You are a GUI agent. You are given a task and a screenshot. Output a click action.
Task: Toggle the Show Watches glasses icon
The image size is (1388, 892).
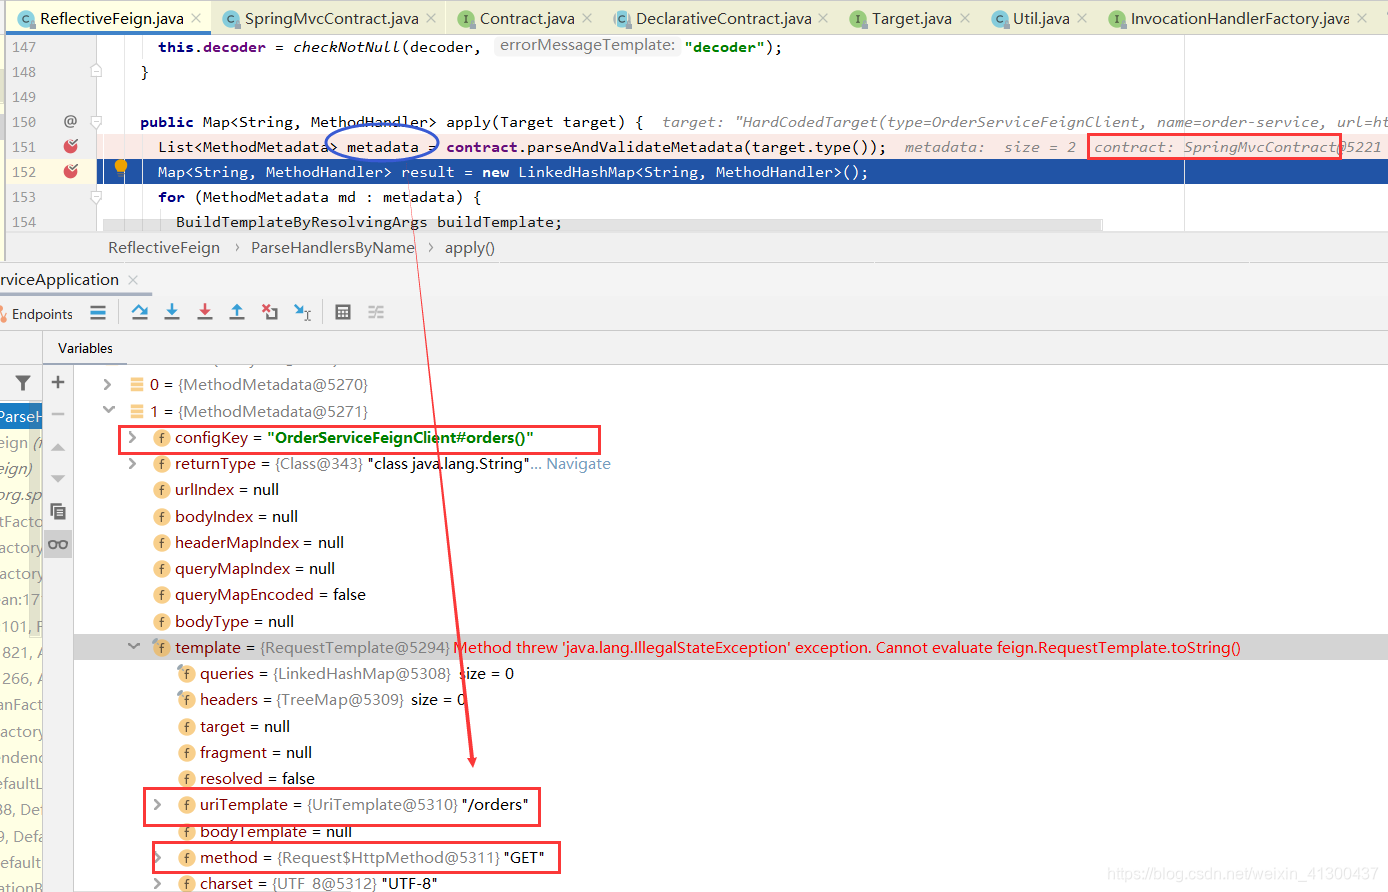pos(58,544)
